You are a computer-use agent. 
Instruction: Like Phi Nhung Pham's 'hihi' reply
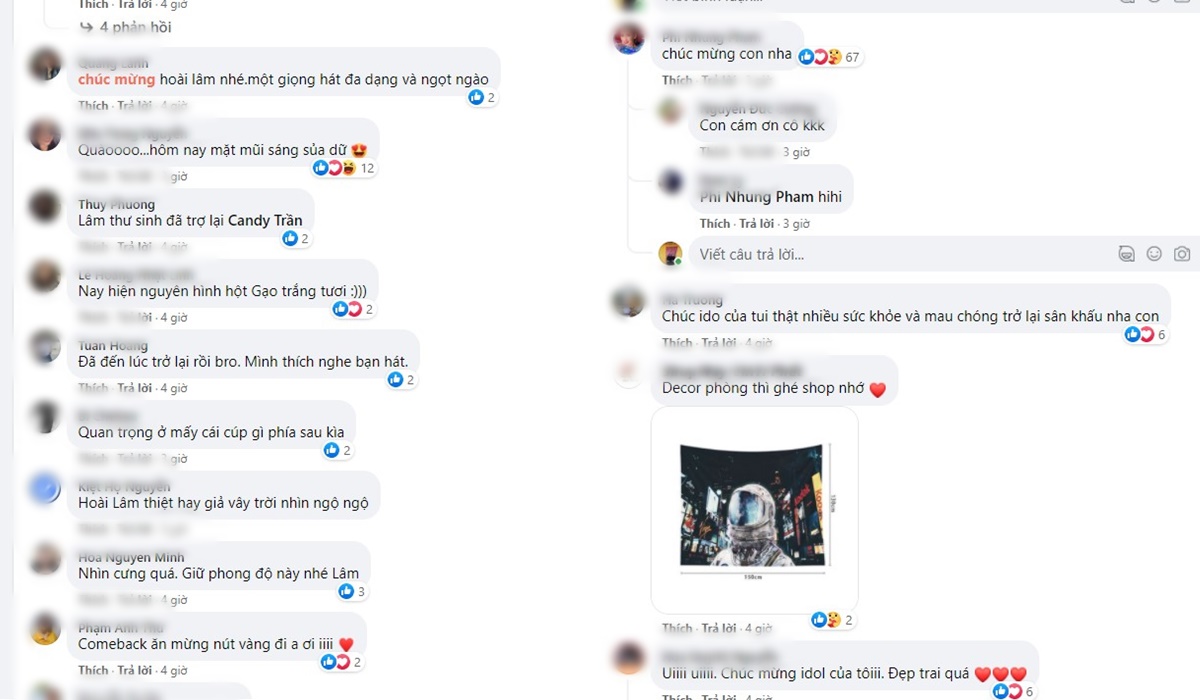[x=715, y=224]
